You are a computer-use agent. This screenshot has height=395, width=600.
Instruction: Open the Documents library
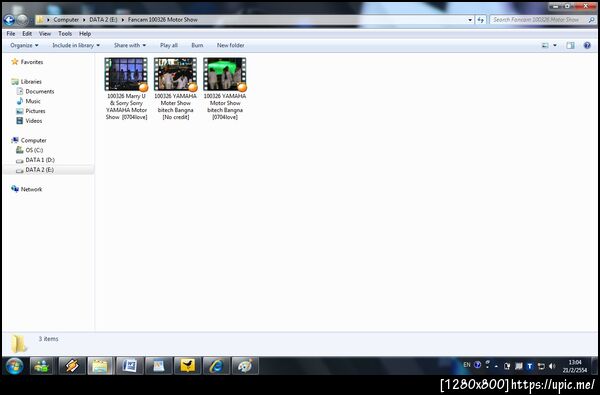35,91
